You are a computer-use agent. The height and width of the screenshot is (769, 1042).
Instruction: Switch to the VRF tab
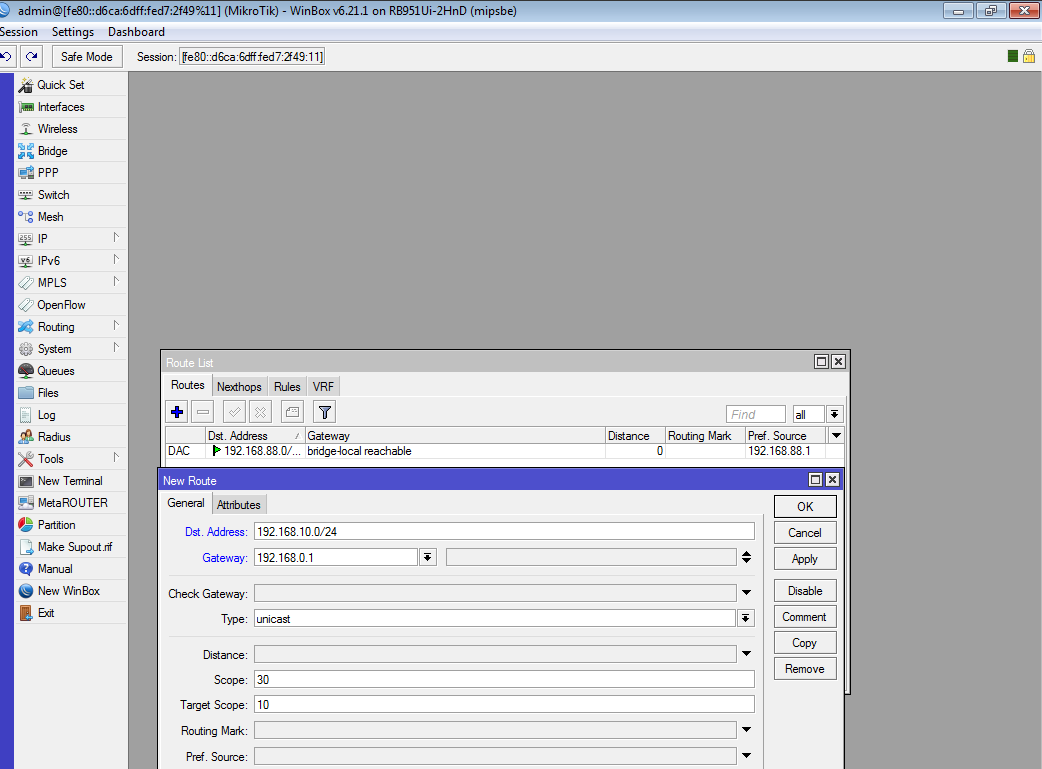coord(324,387)
